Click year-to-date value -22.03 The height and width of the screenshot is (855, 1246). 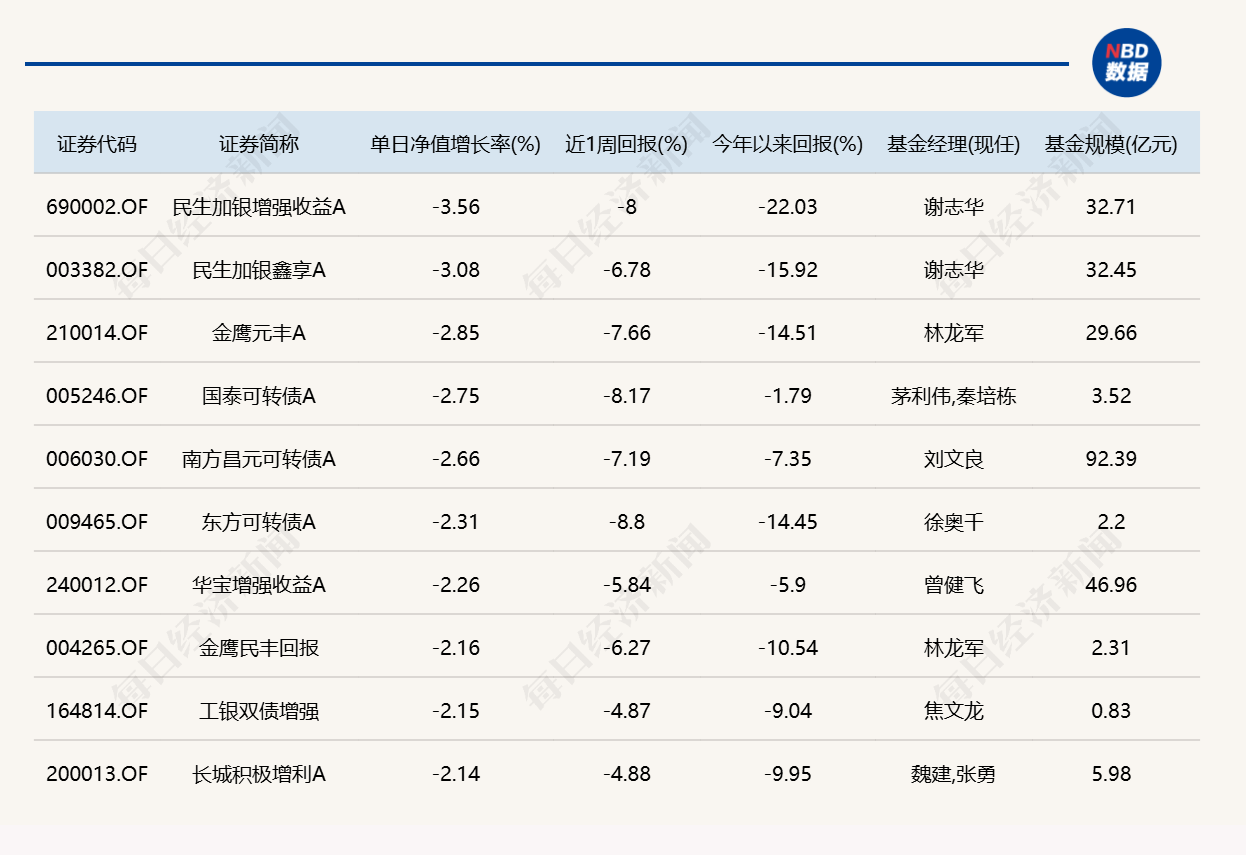[788, 207]
